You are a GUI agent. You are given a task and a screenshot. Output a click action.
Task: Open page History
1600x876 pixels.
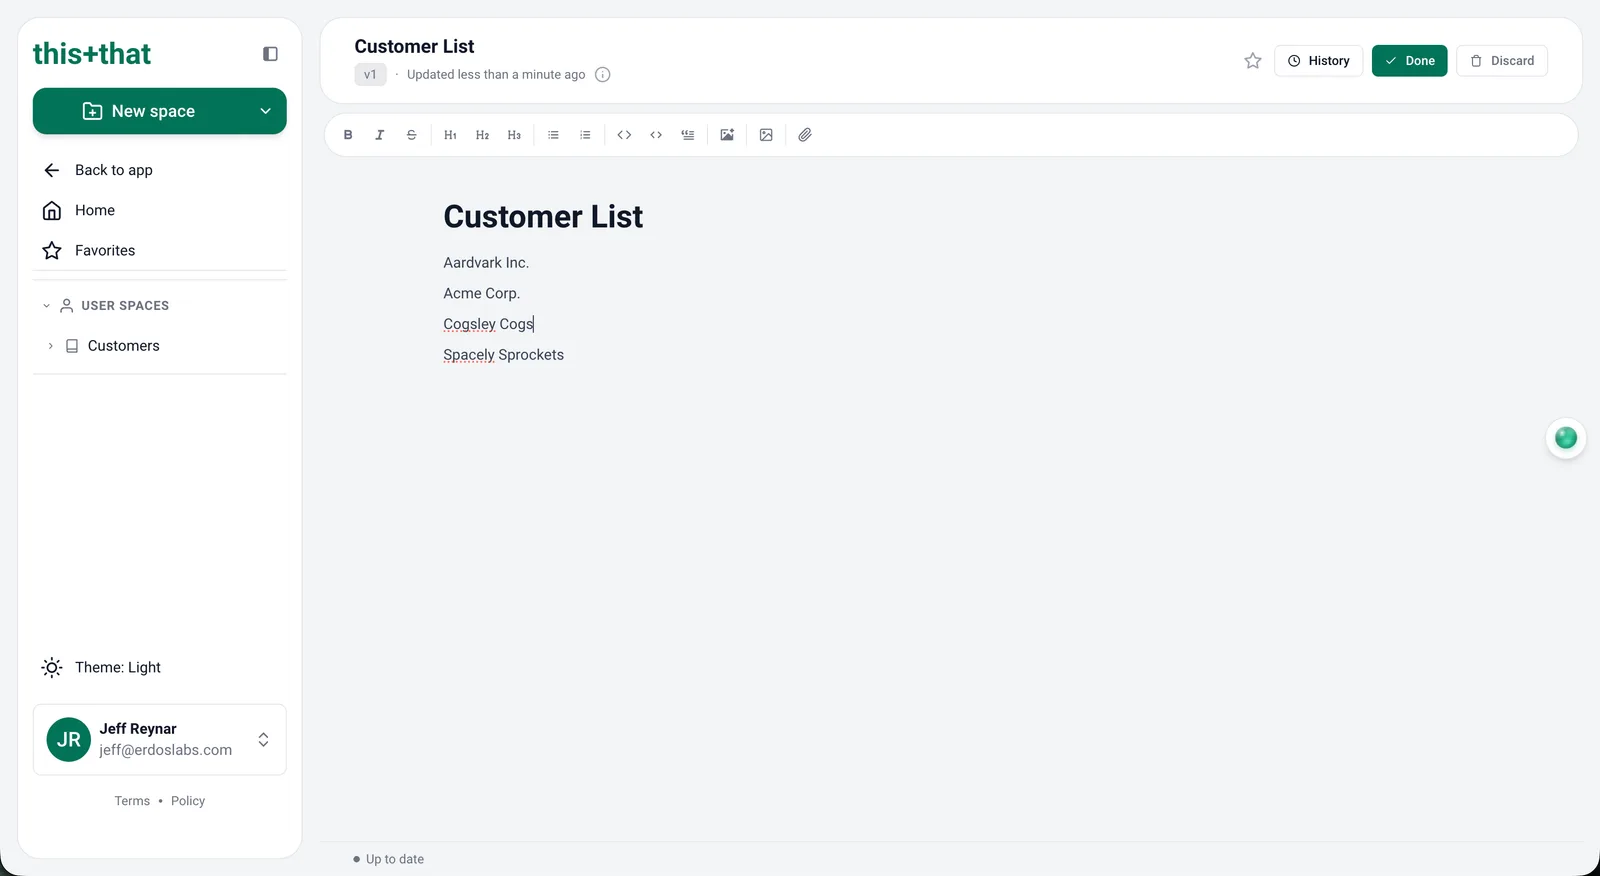(1318, 61)
